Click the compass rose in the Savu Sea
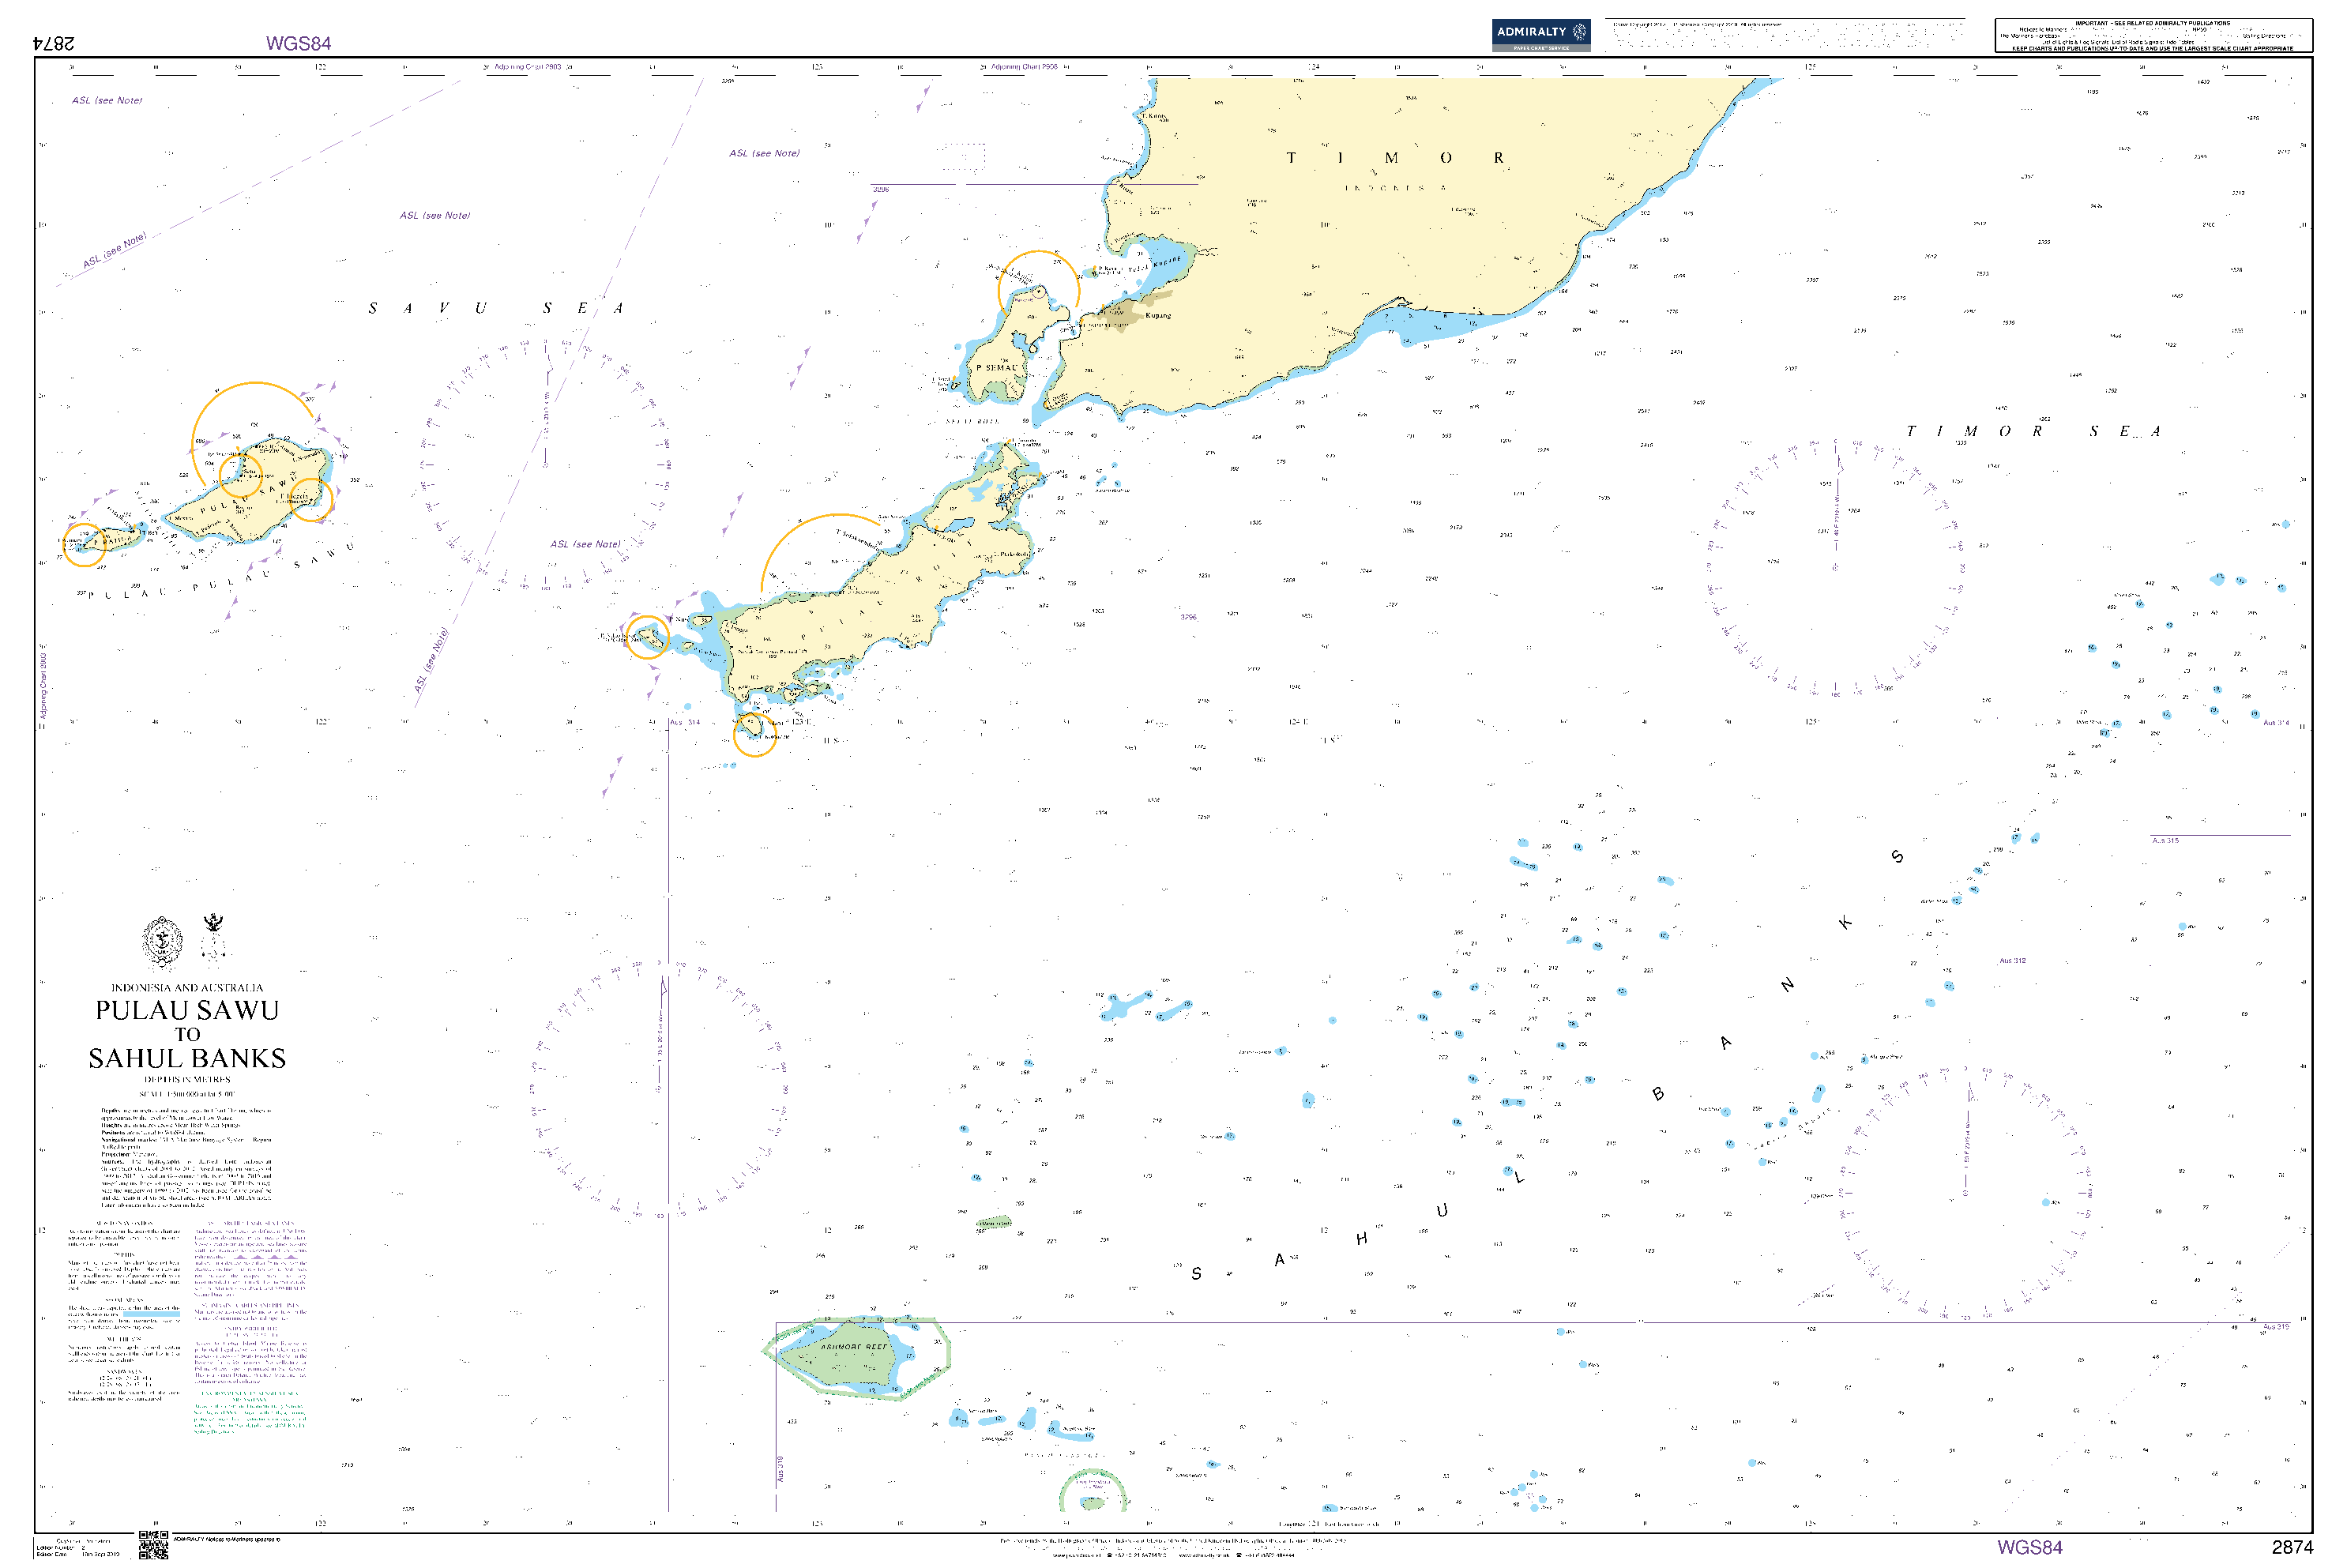 click(546, 466)
